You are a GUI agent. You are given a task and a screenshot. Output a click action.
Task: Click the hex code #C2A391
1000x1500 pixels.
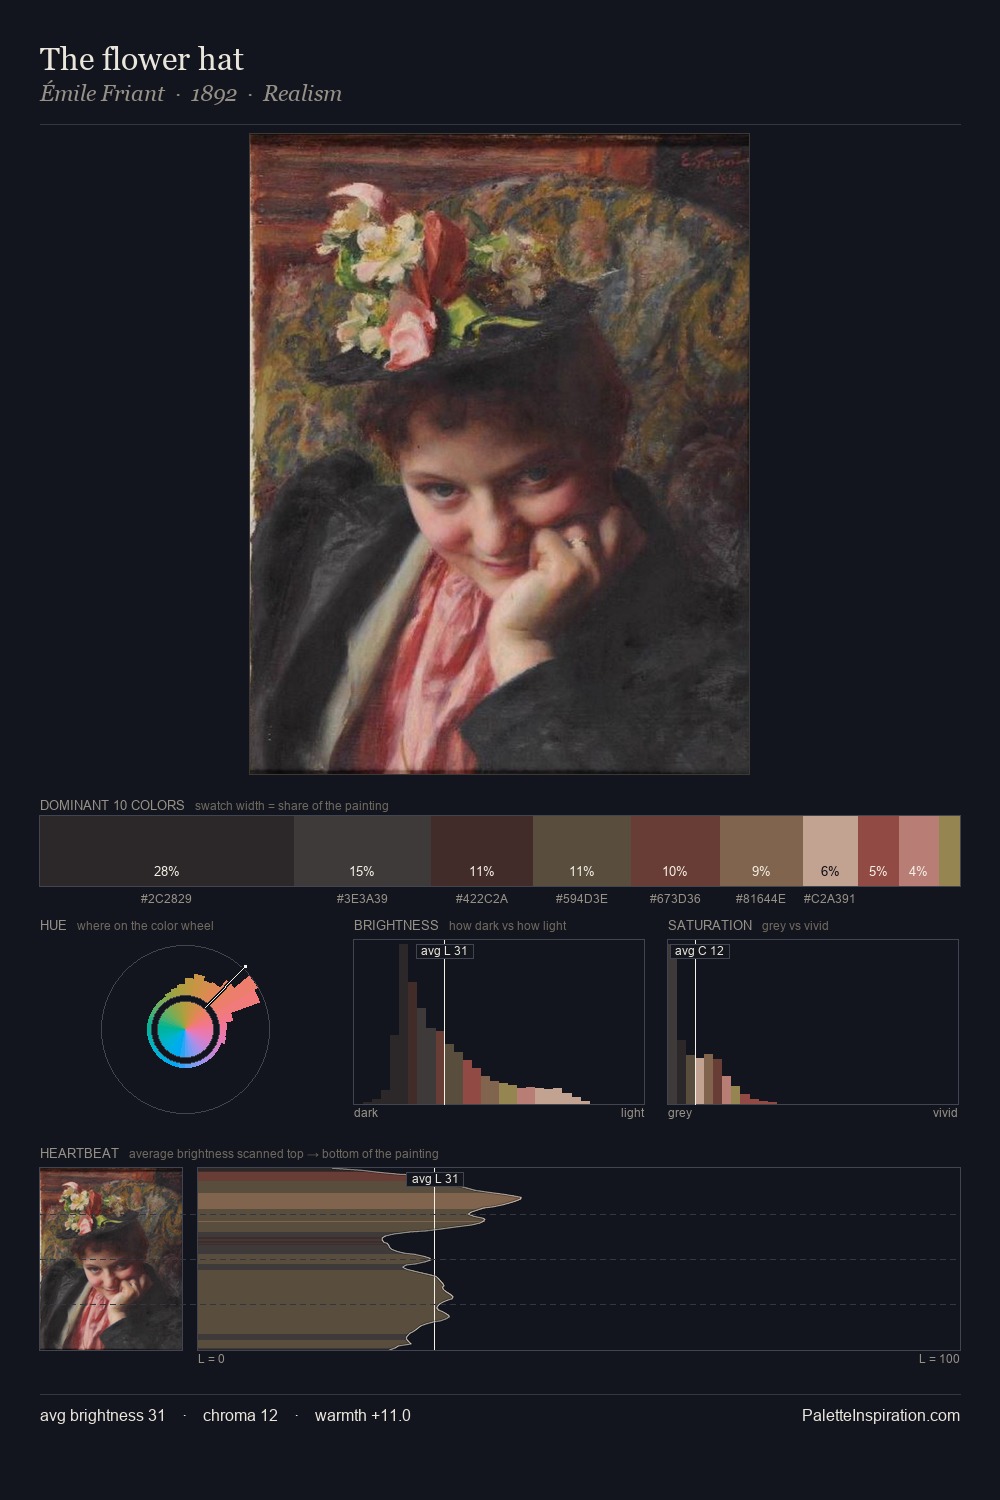pyautogui.click(x=829, y=899)
